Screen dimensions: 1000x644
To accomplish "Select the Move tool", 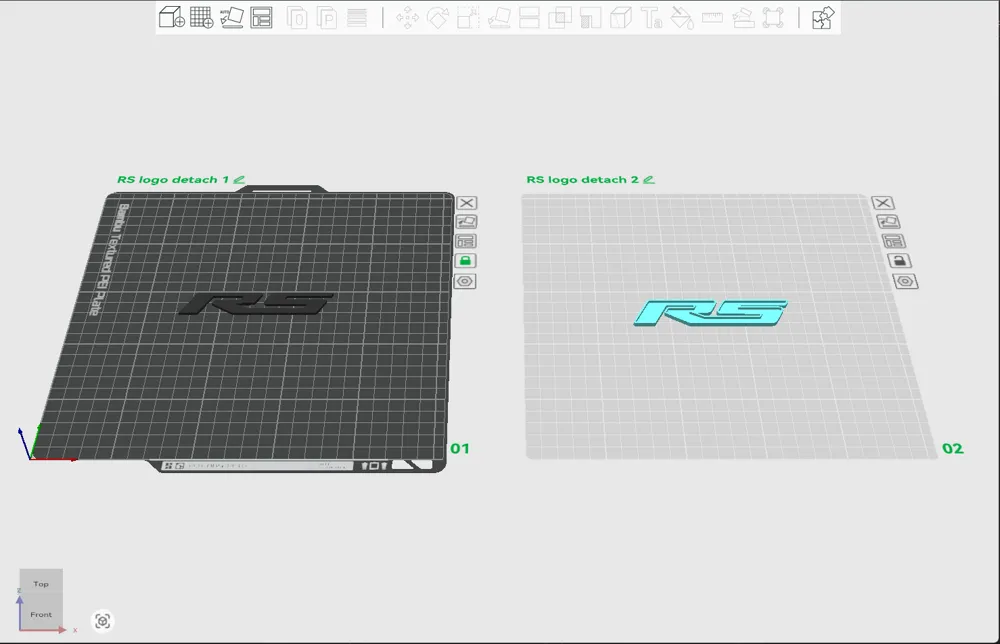I will coord(408,18).
